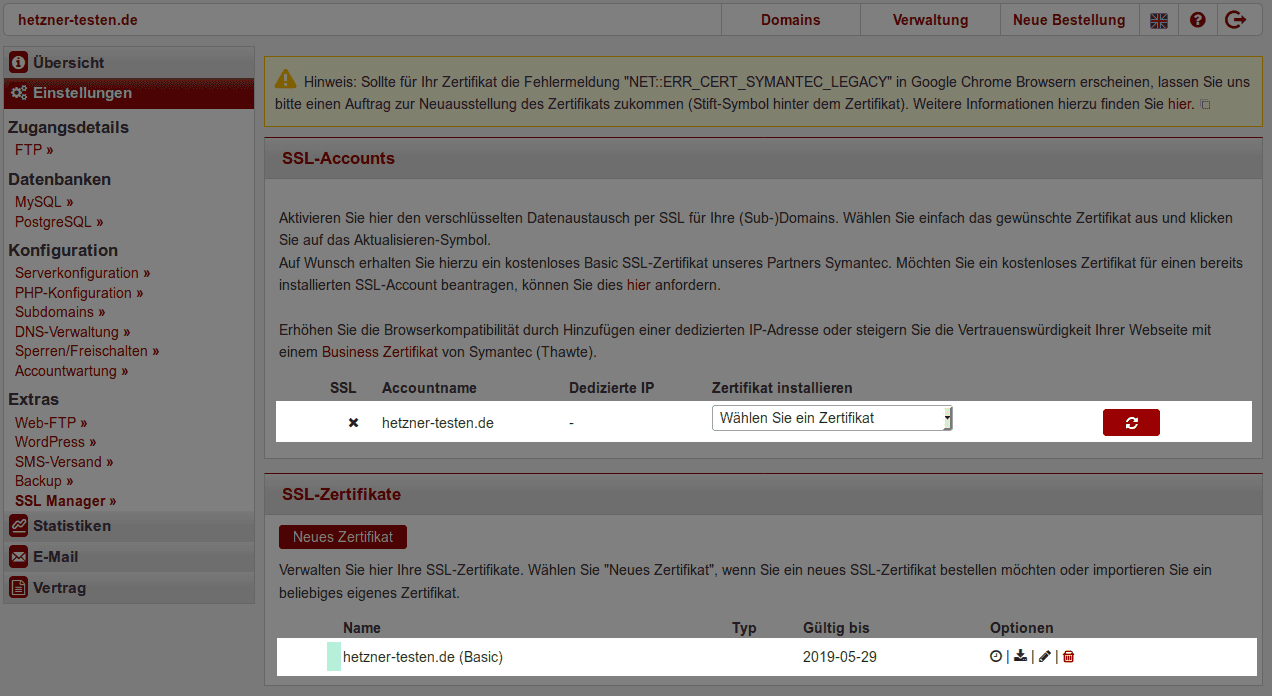Image resolution: width=1272 pixels, height=696 pixels.
Task: Open the Domains menu
Action: pyautogui.click(x=790, y=20)
